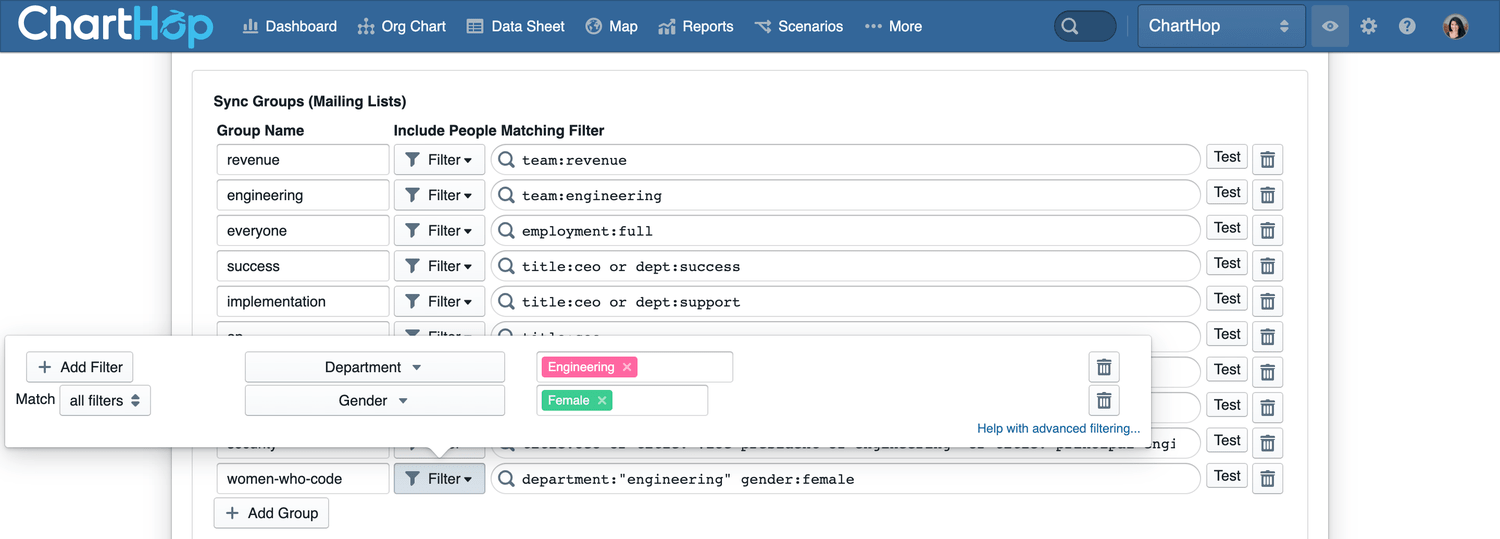Screen dimensions: 1500x539
Task: Delete the engineering group
Action: tap(1267, 195)
